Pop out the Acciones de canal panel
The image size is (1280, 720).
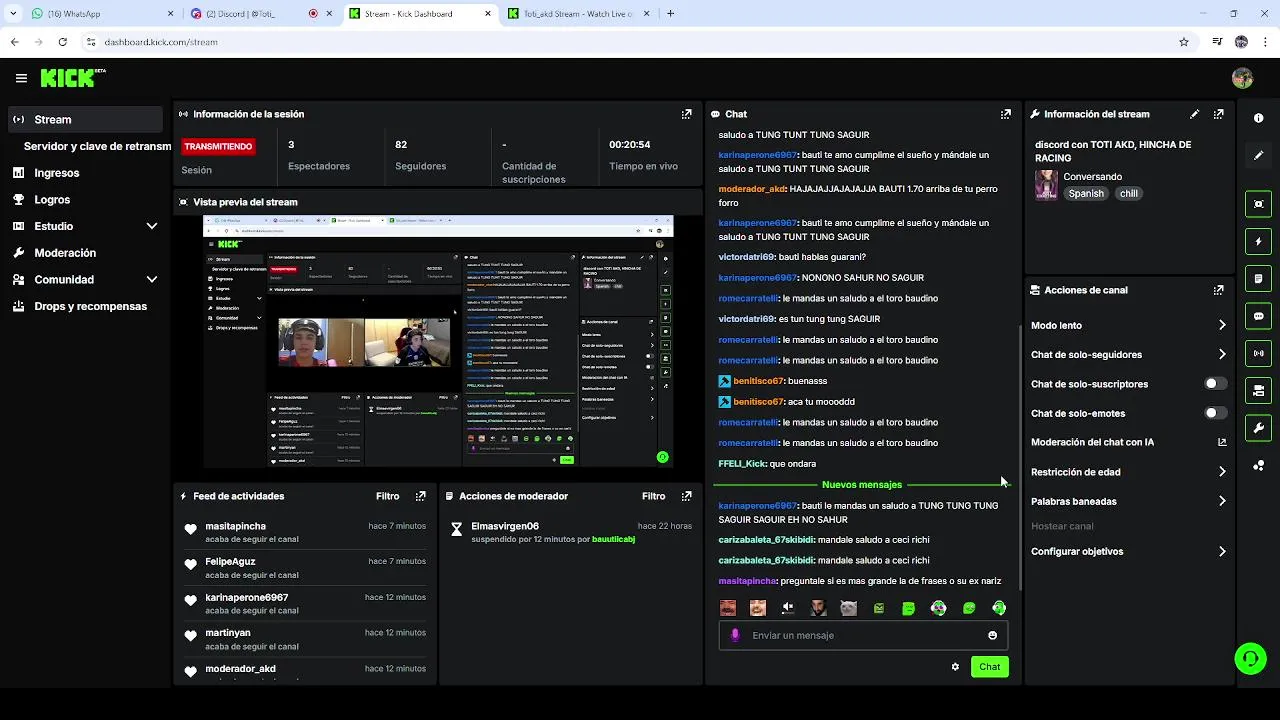click(x=1218, y=290)
